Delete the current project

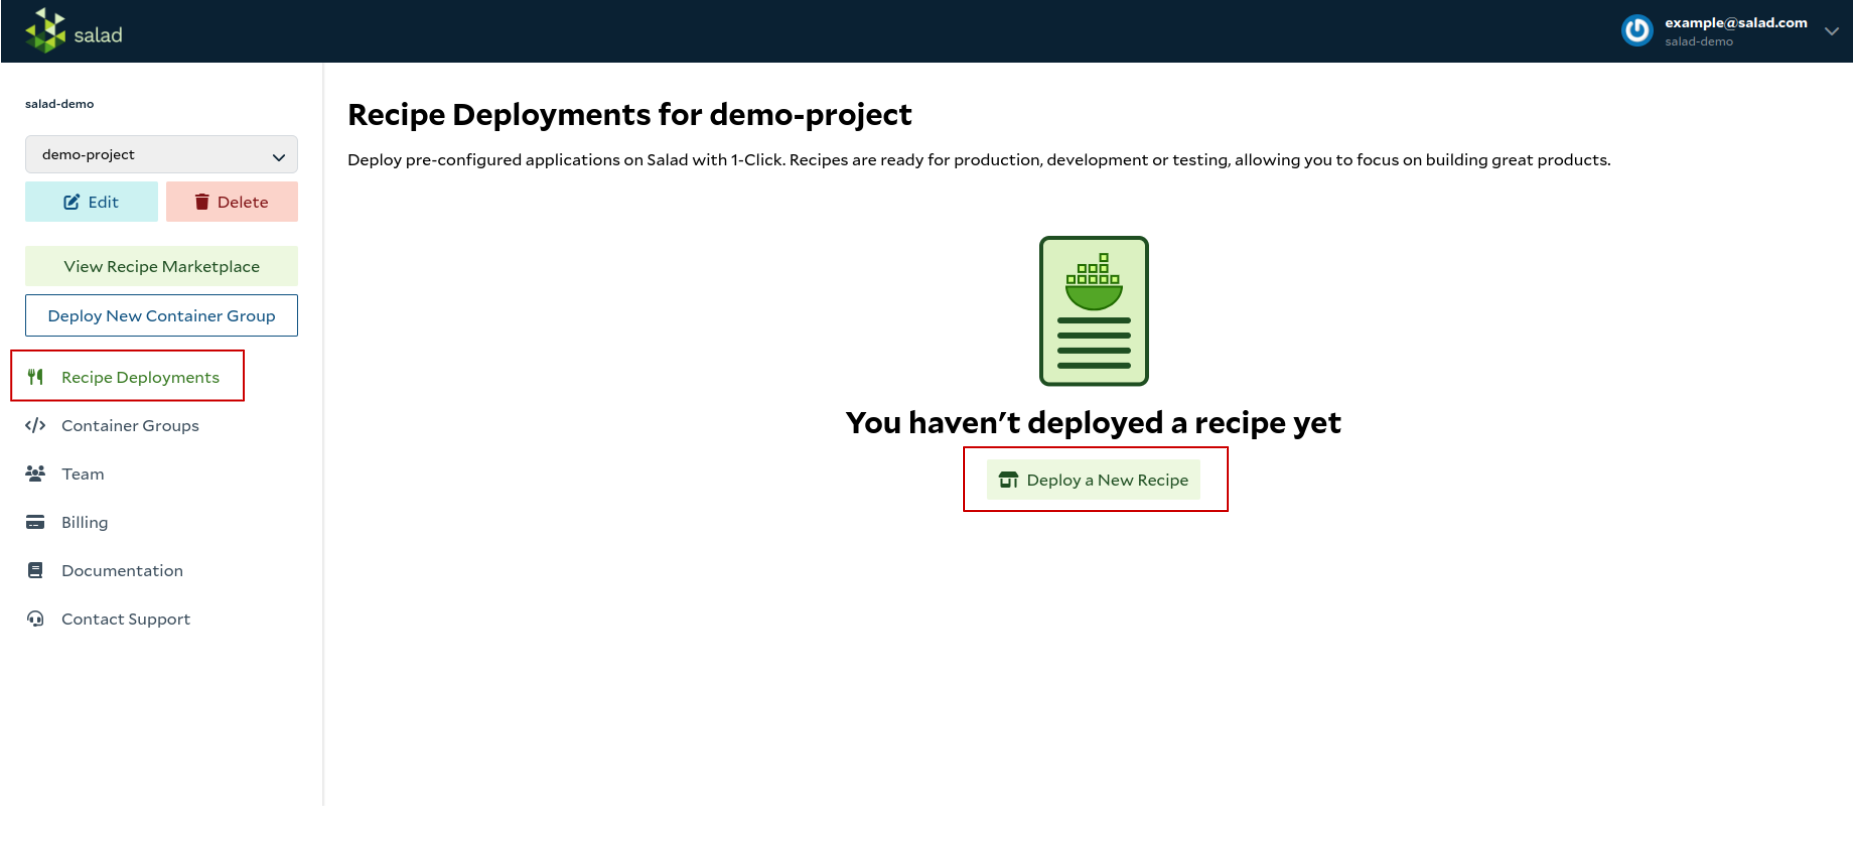click(x=232, y=202)
